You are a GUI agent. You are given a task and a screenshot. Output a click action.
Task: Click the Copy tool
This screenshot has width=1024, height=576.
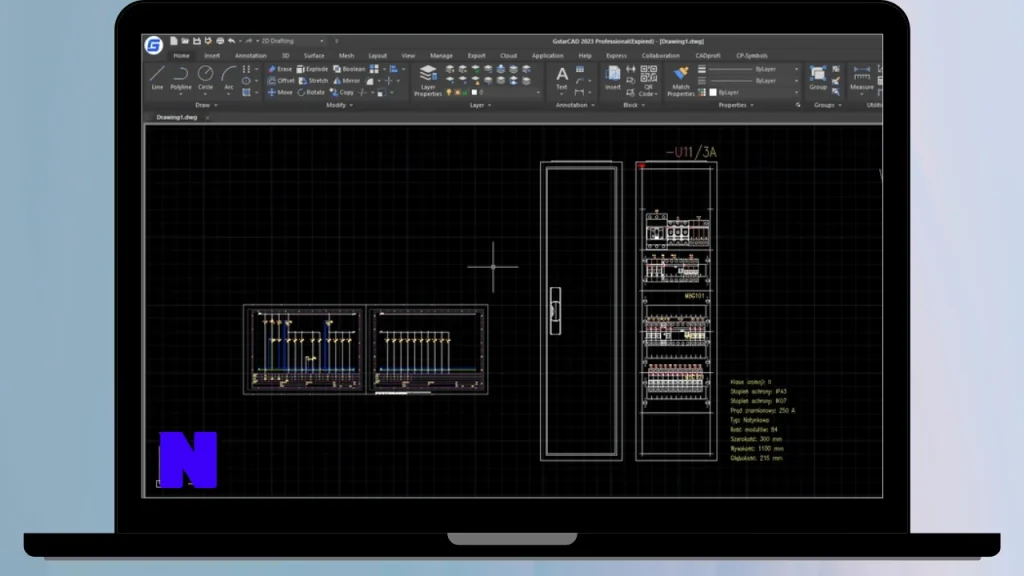point(342,92)
